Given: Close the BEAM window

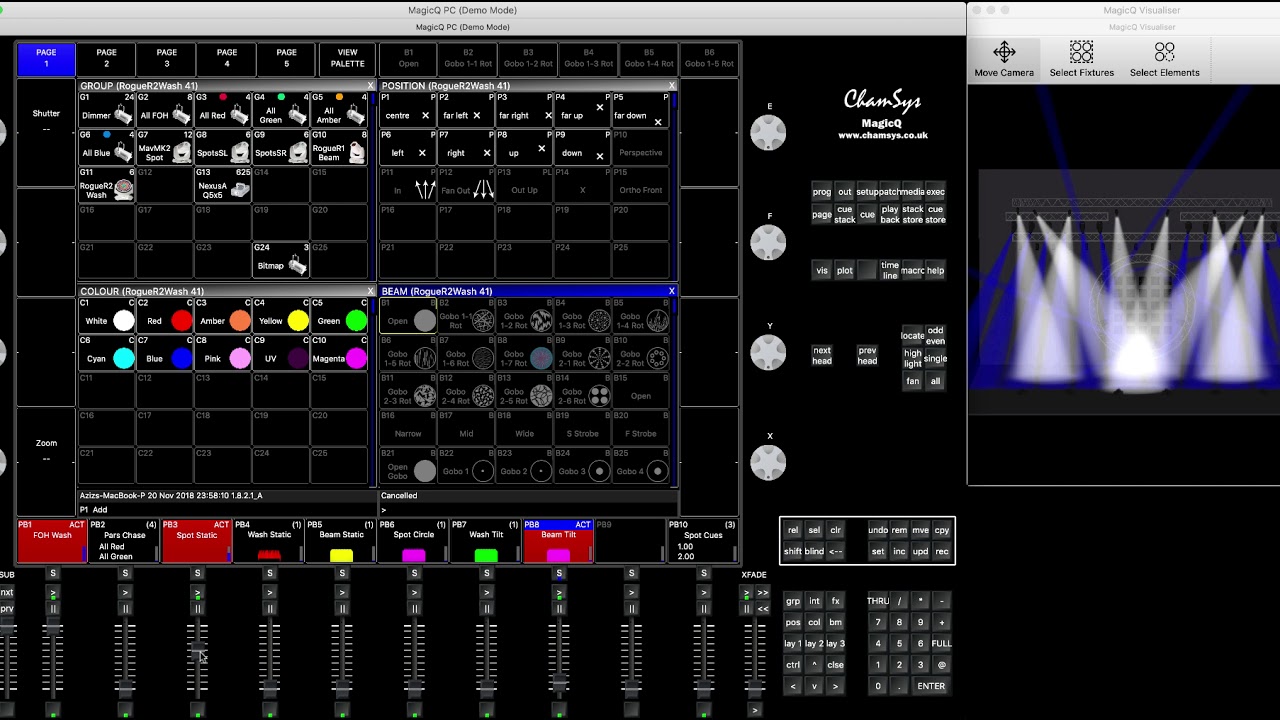Looking at the screenshot, I should (x=672, y=292).
